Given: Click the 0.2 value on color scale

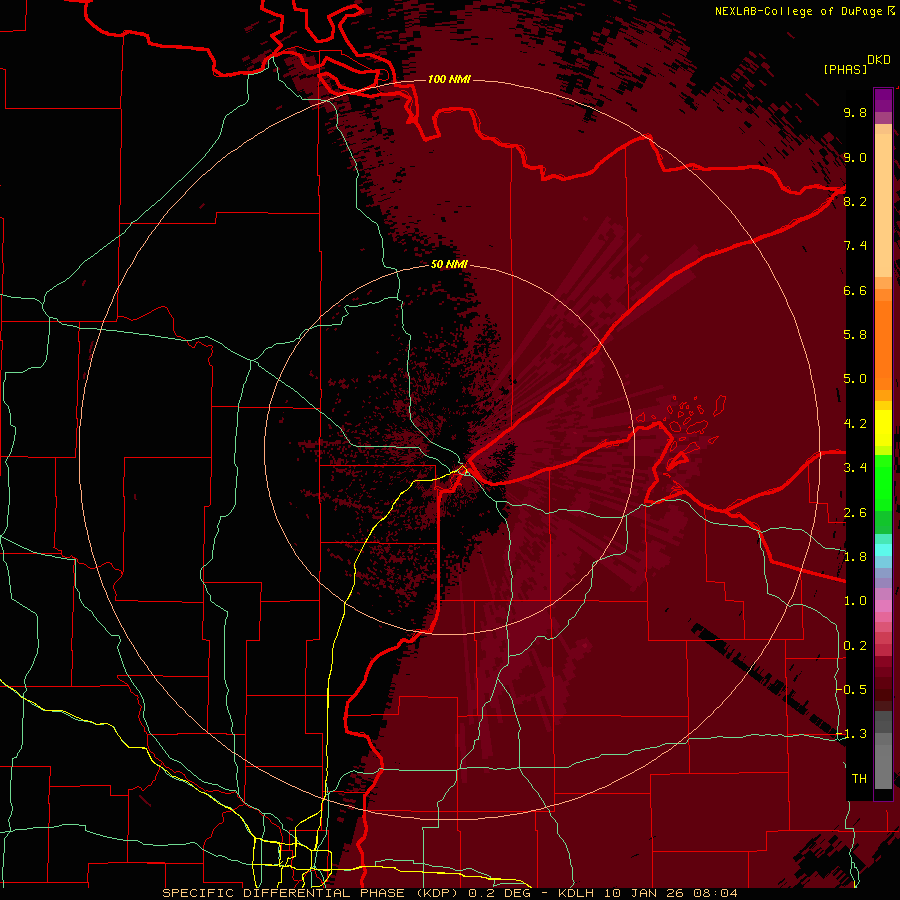Looking at the screenshot, I should pos(855,645).
